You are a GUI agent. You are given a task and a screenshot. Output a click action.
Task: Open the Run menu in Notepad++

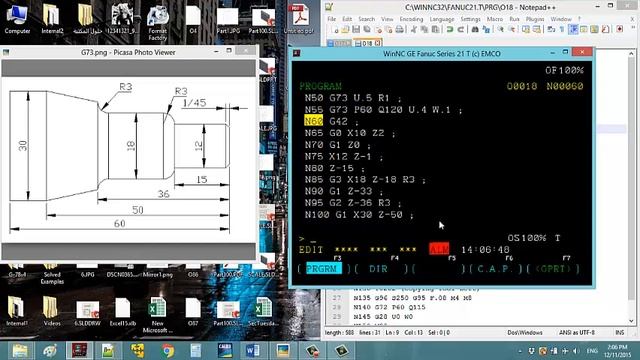point(514,19)
